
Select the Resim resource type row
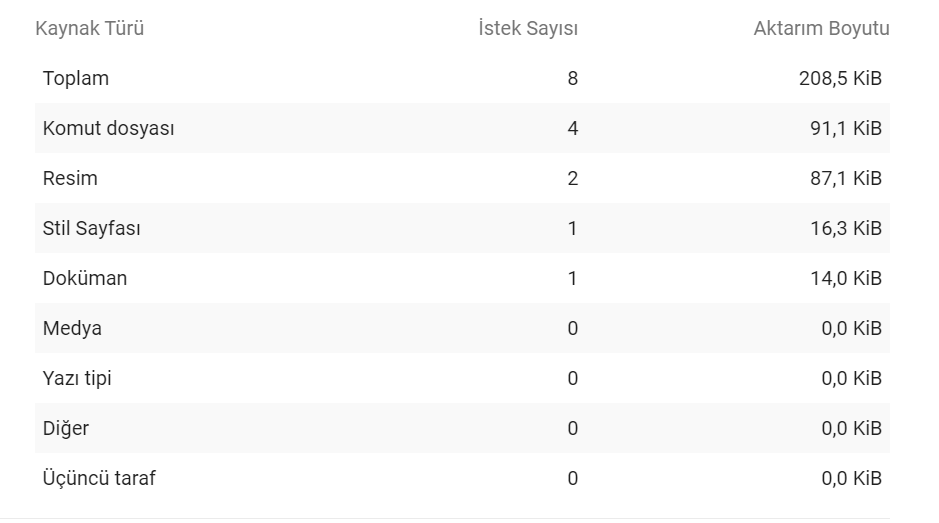click(x=462, y=178)
